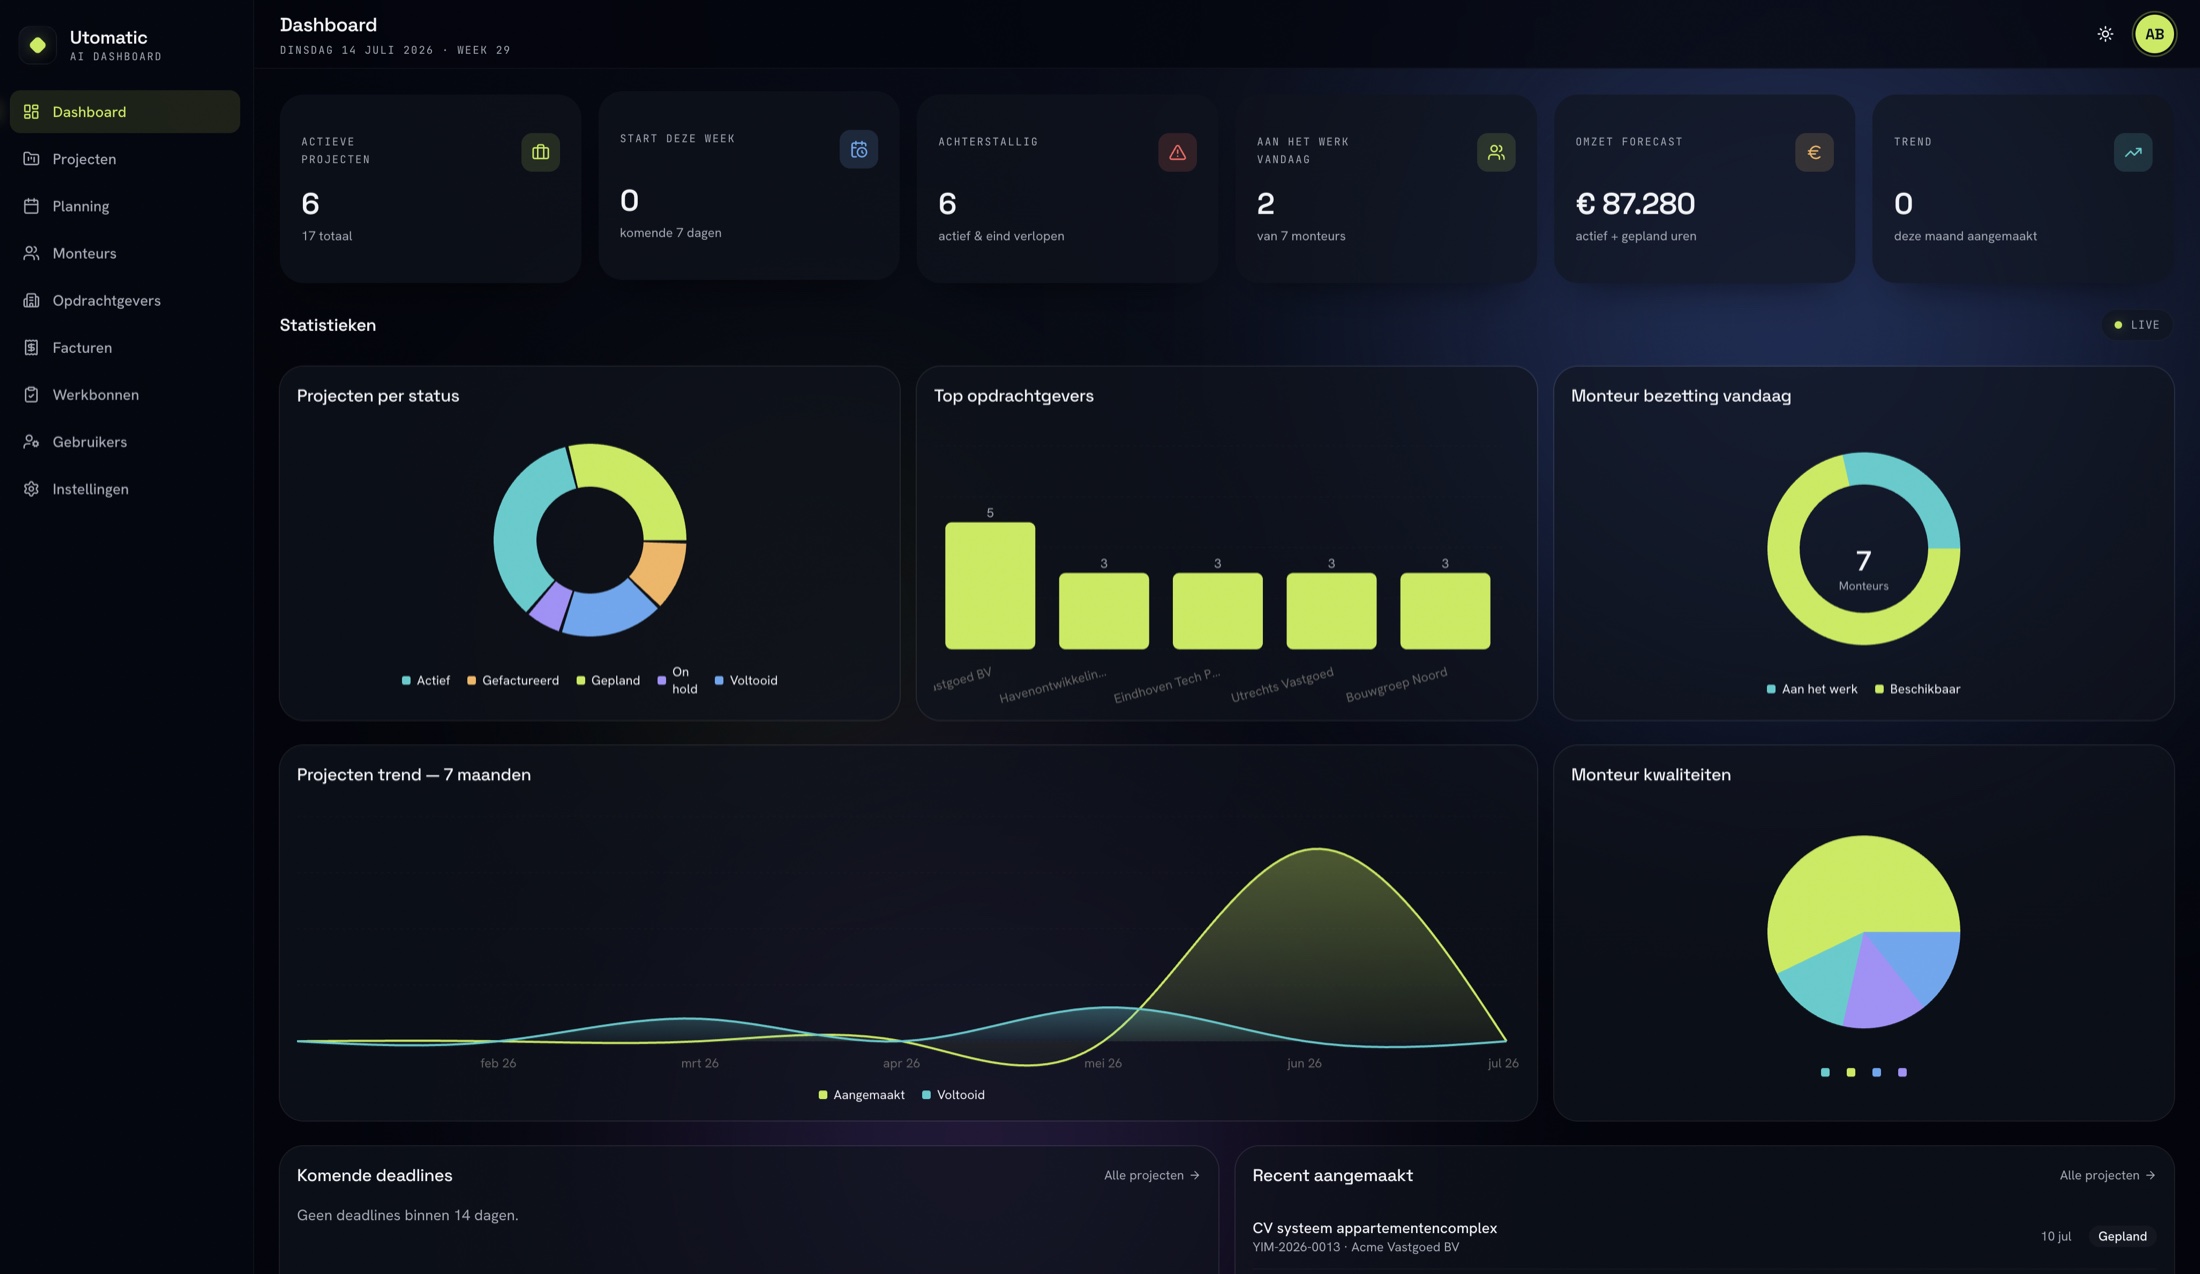The height and width of the screenshot is (1274, 2200).
Task: Click Alle projecten link under Recent aangemaakt
Action: click(x=2107, y=1175)
